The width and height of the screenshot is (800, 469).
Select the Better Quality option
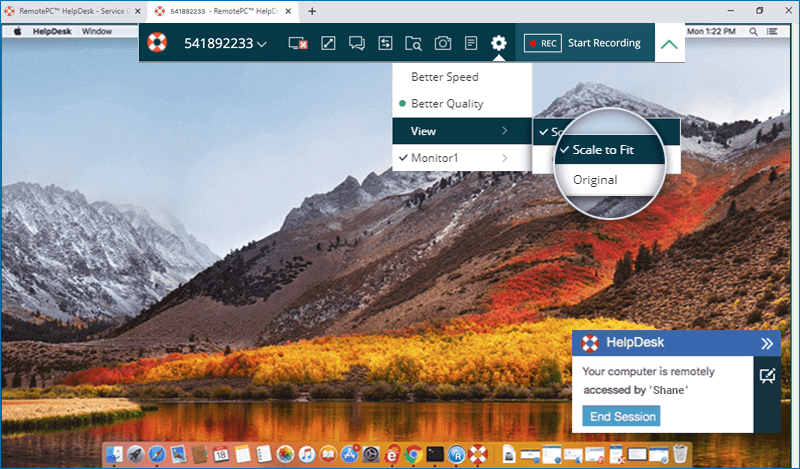[446, 104]
